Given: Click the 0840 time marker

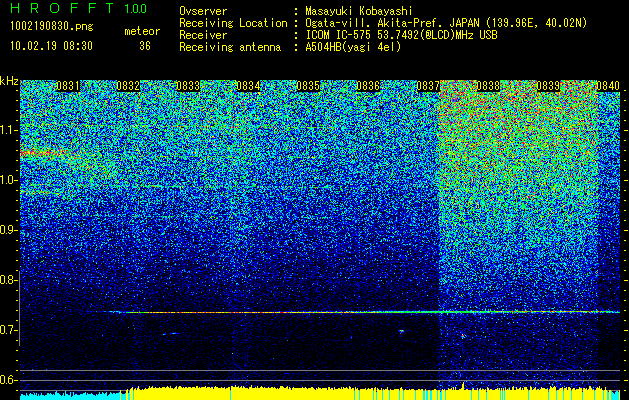Looking at the screenshot, I should point(608,86).
